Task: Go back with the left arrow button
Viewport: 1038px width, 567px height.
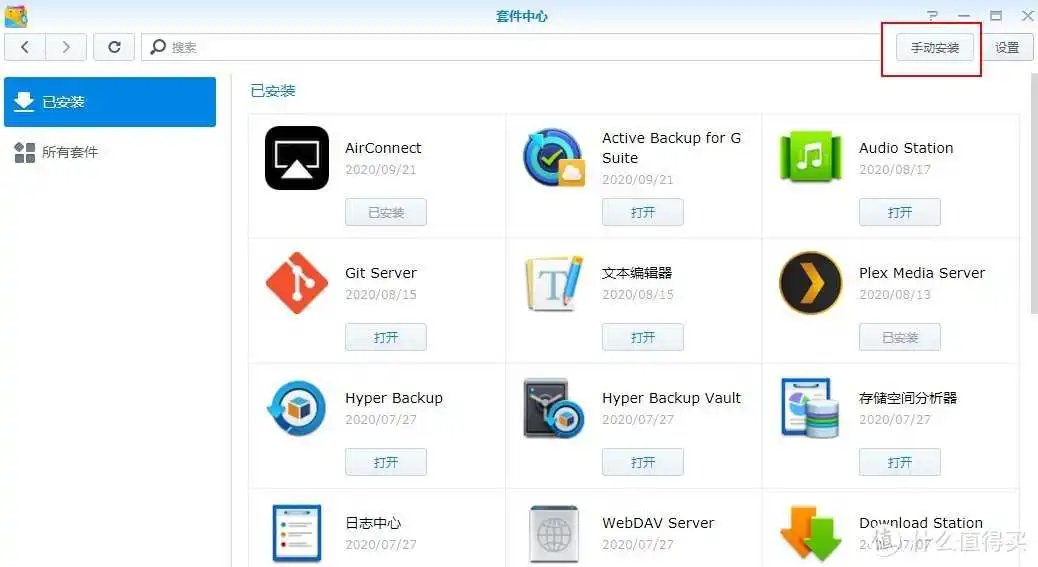Action: [x=25, y=47]
